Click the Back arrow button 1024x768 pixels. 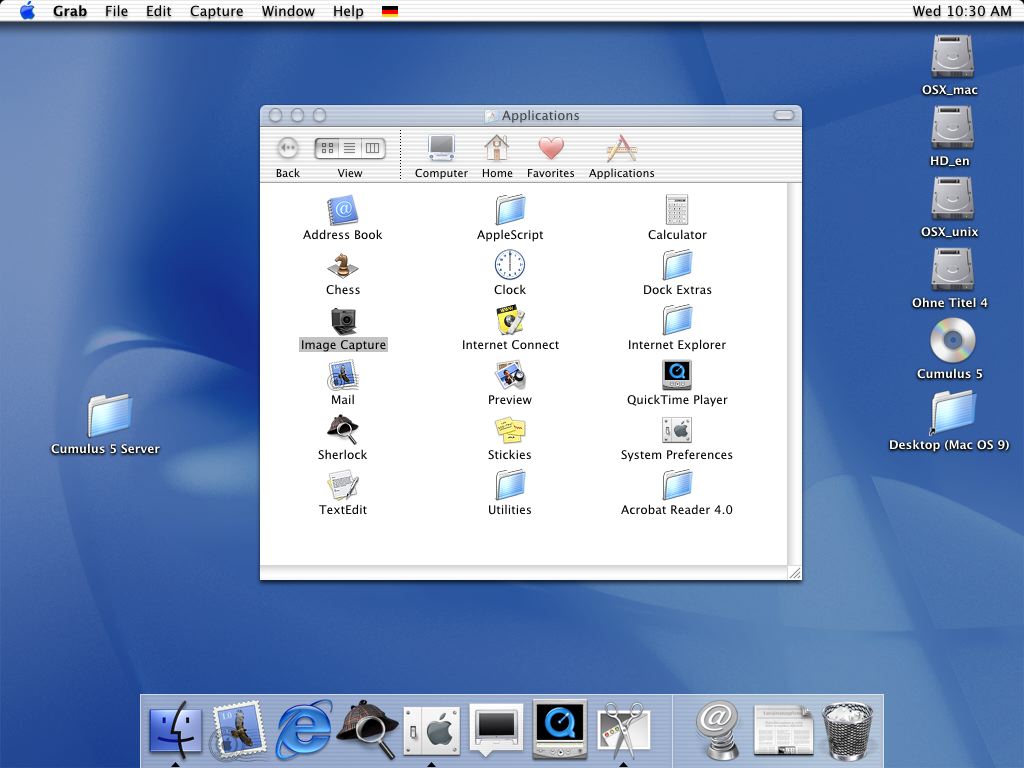coord(287,148)
